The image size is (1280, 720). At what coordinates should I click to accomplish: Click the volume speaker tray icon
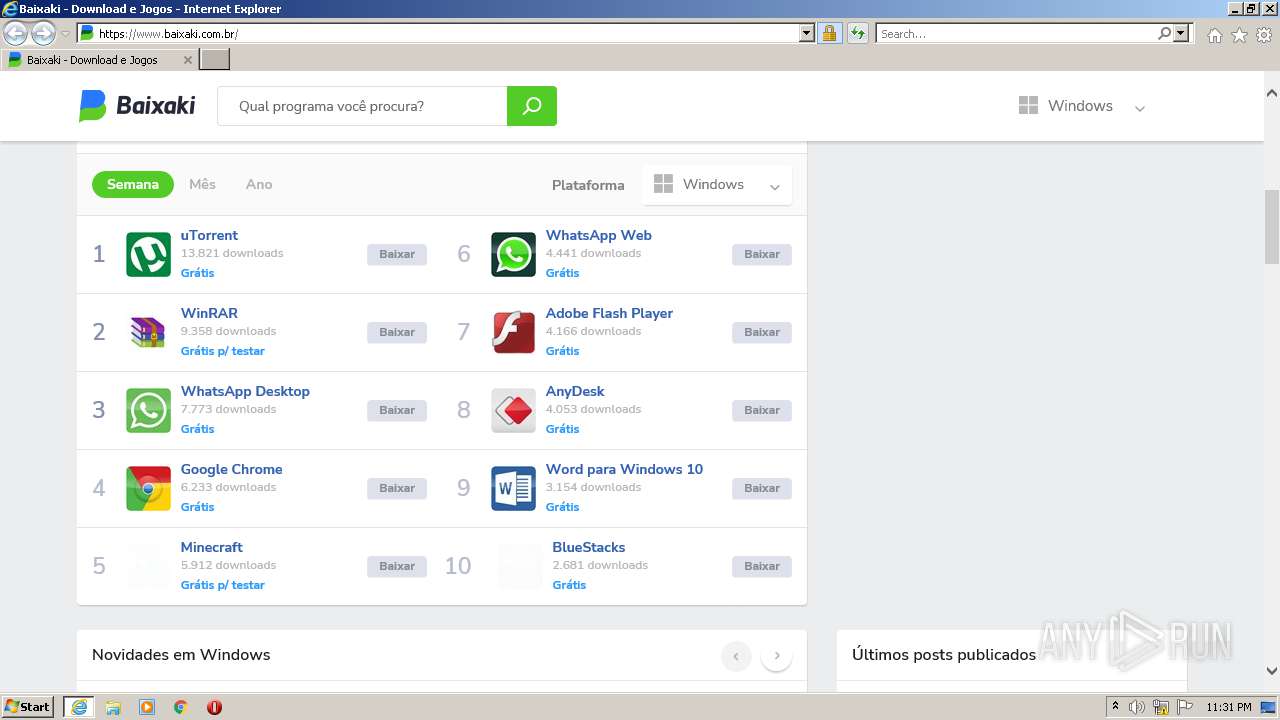[x=1137, y=707]
